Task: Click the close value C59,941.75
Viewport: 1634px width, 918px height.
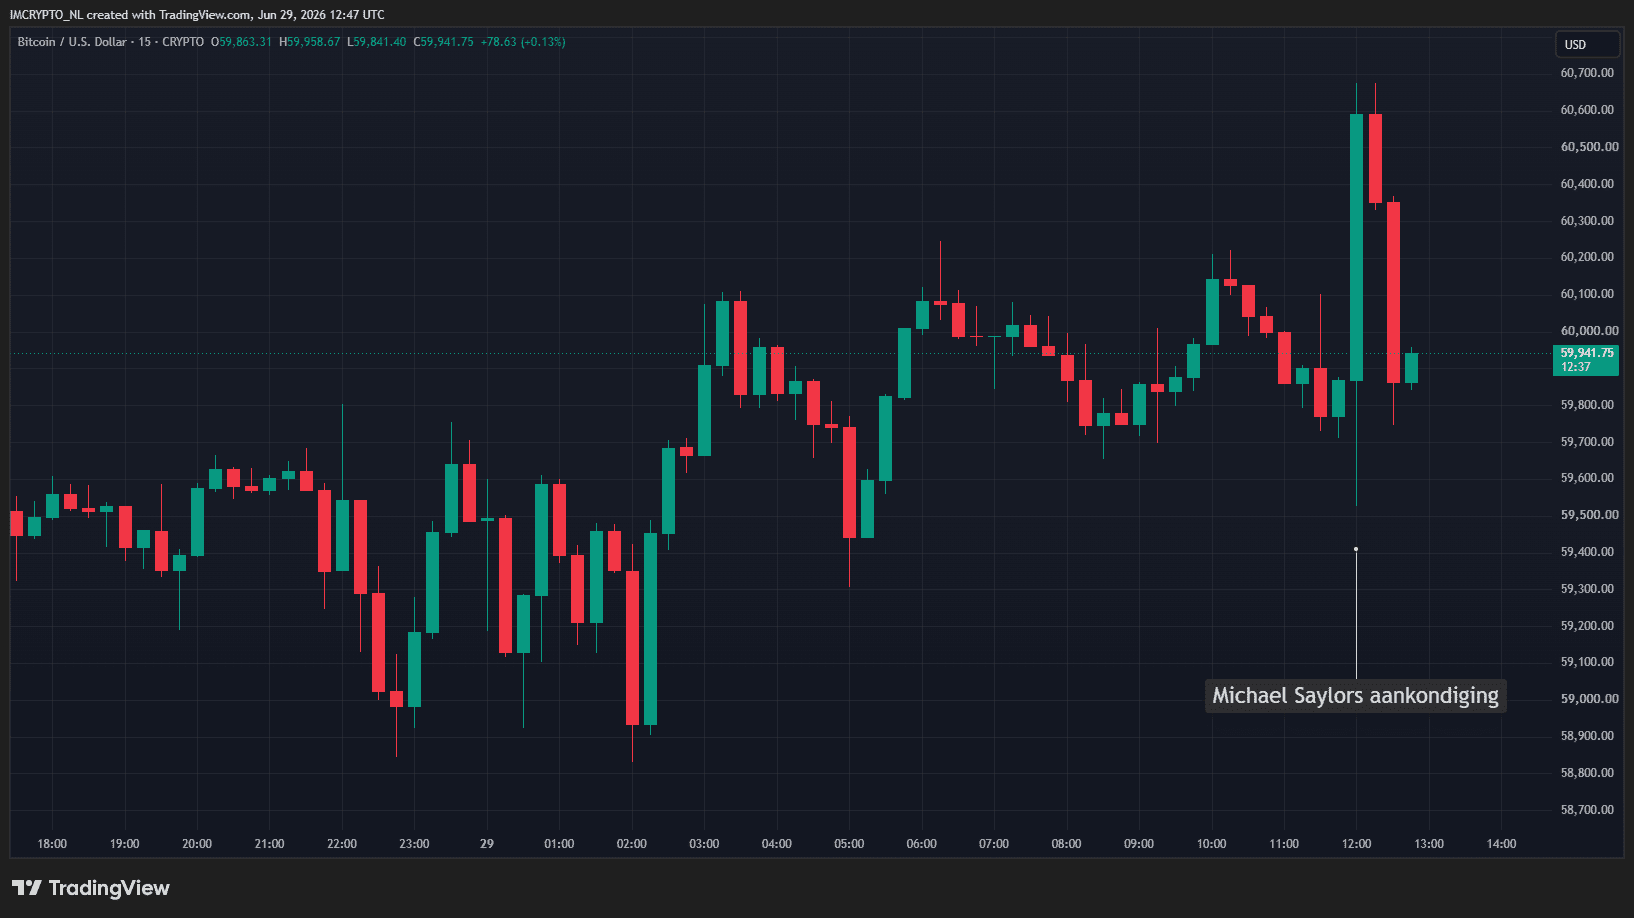Action: pos(443,42)
